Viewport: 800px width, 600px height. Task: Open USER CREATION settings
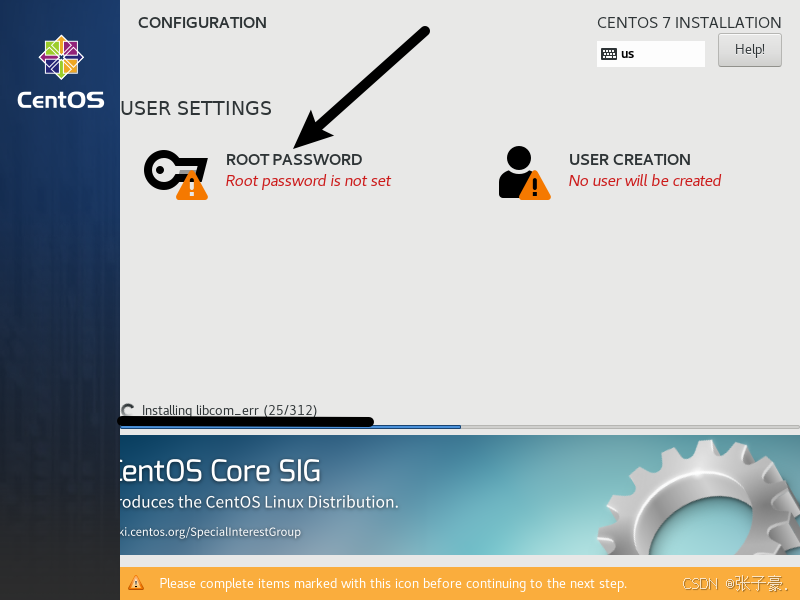[x=630, y=160]
